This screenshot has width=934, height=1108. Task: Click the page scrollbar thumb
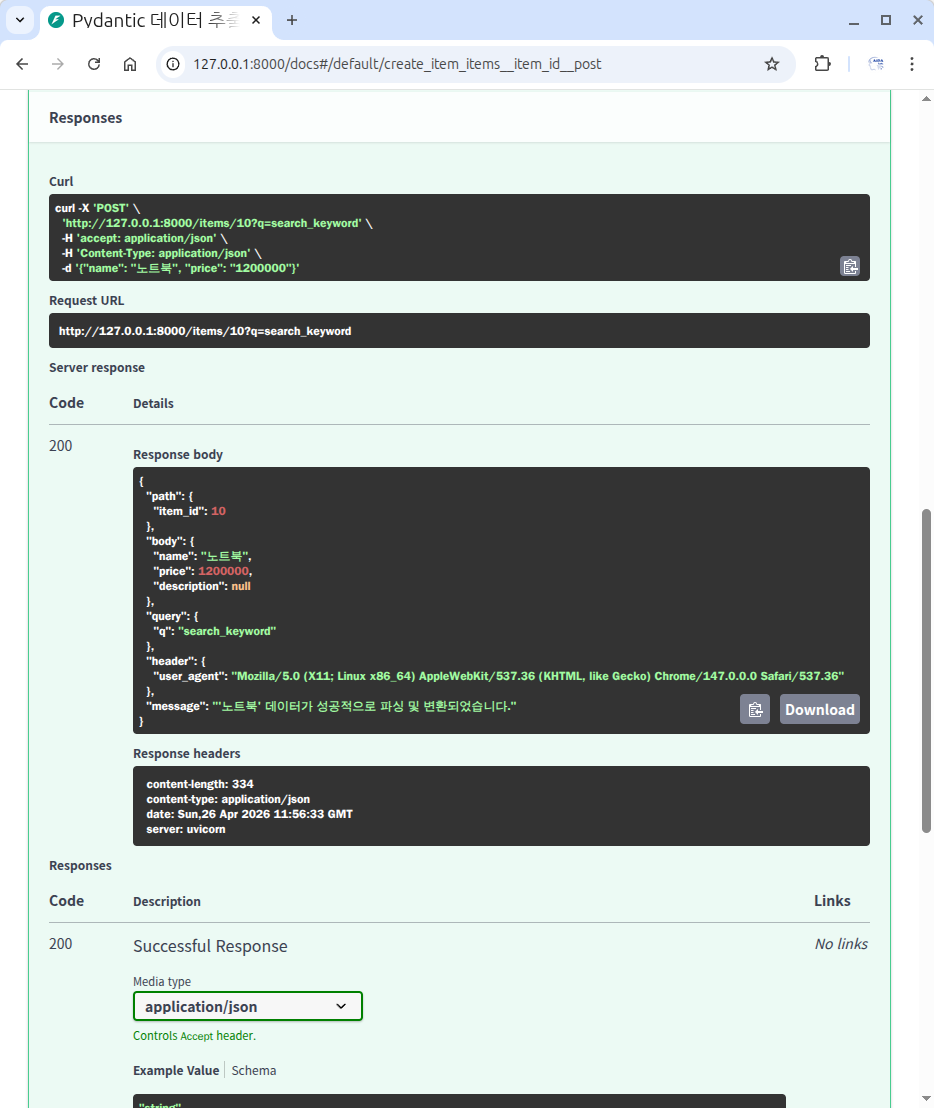tap(926, 671)
